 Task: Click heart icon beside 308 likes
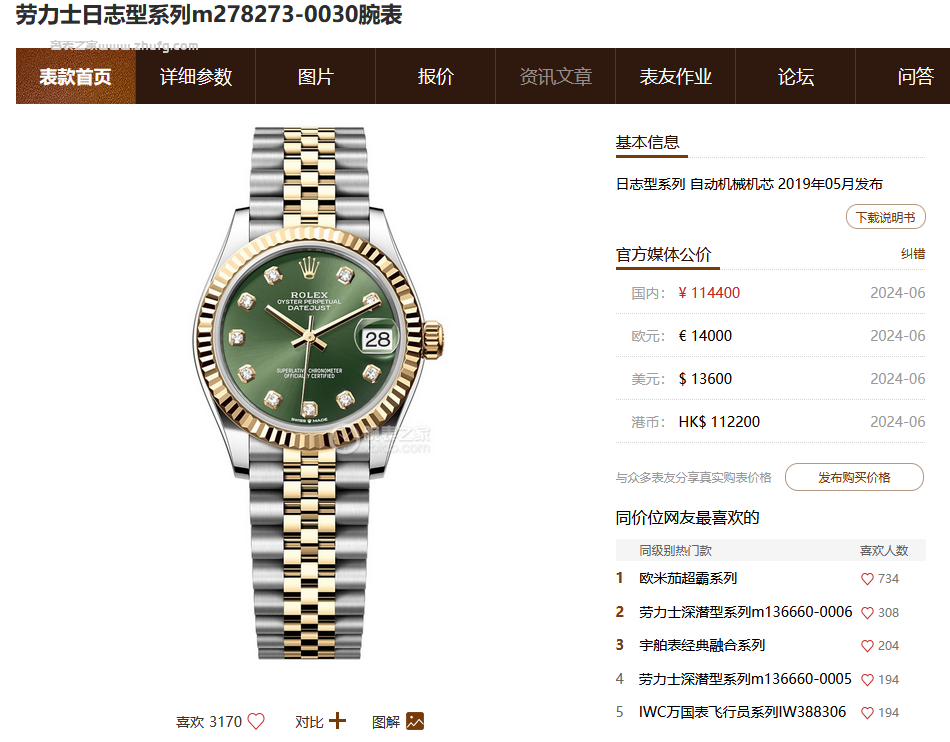pyautogui.click(x=867, y=613)
